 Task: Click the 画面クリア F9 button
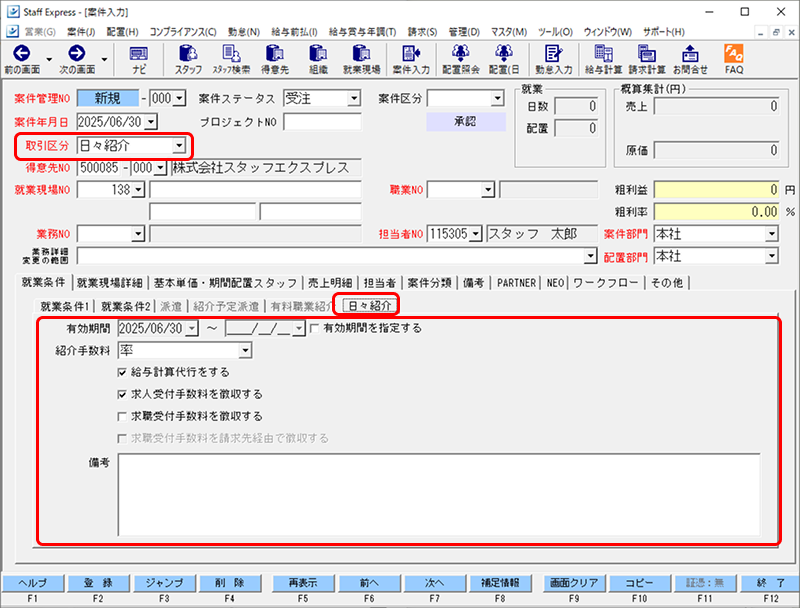tap(574, 582)
